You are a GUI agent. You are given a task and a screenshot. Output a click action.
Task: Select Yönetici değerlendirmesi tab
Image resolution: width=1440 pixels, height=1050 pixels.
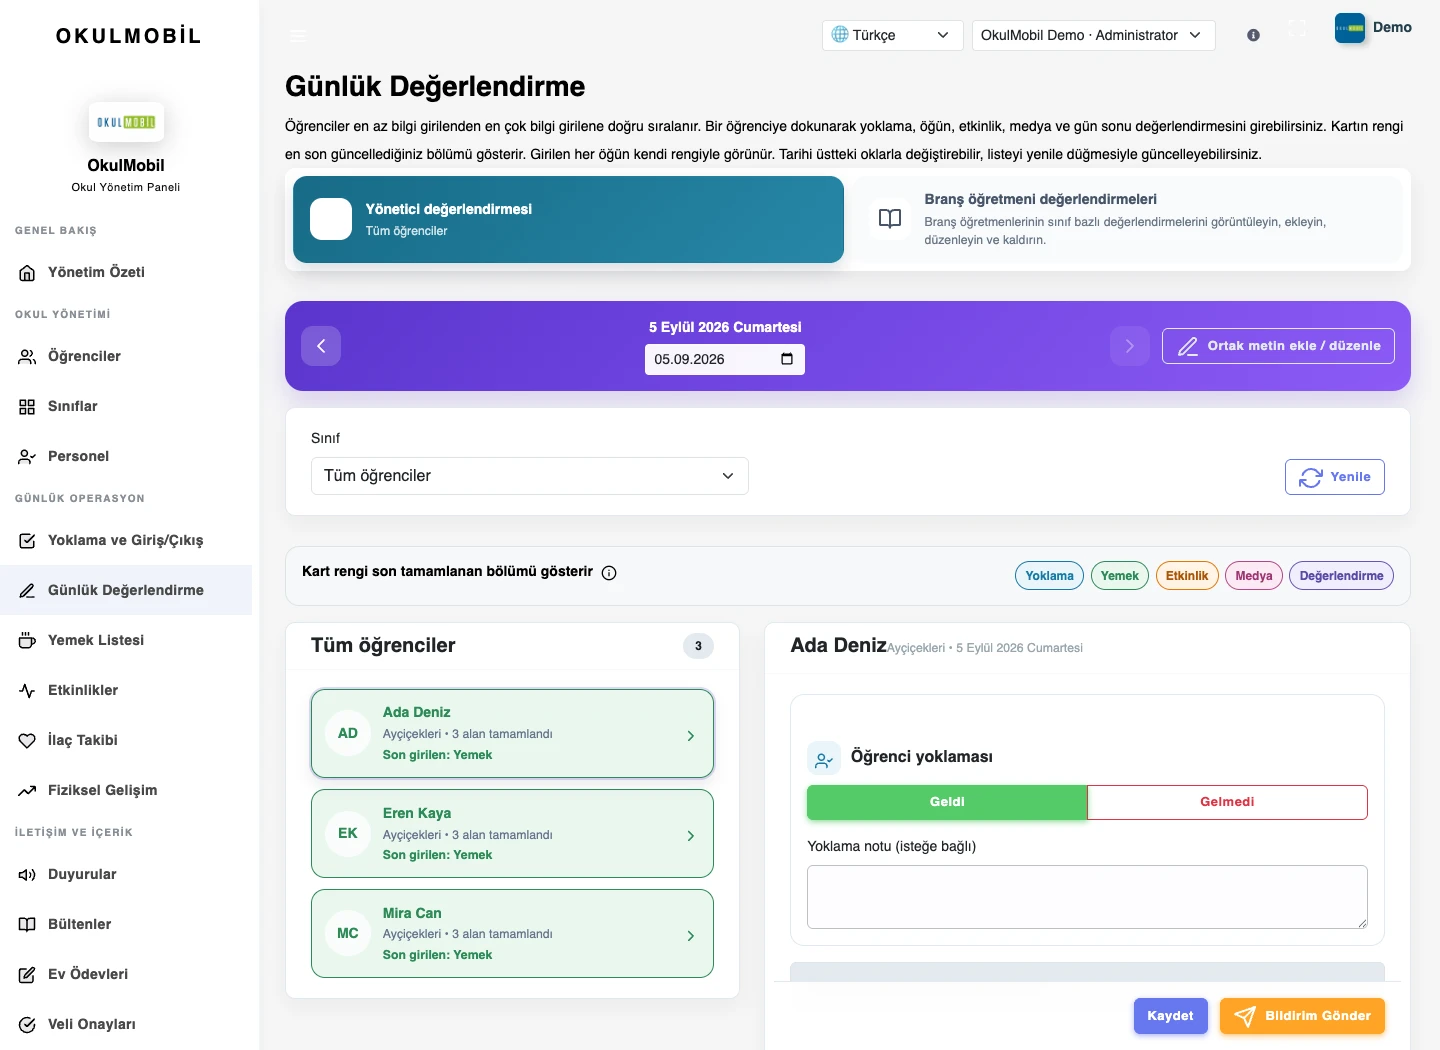(x=568, y=220)
